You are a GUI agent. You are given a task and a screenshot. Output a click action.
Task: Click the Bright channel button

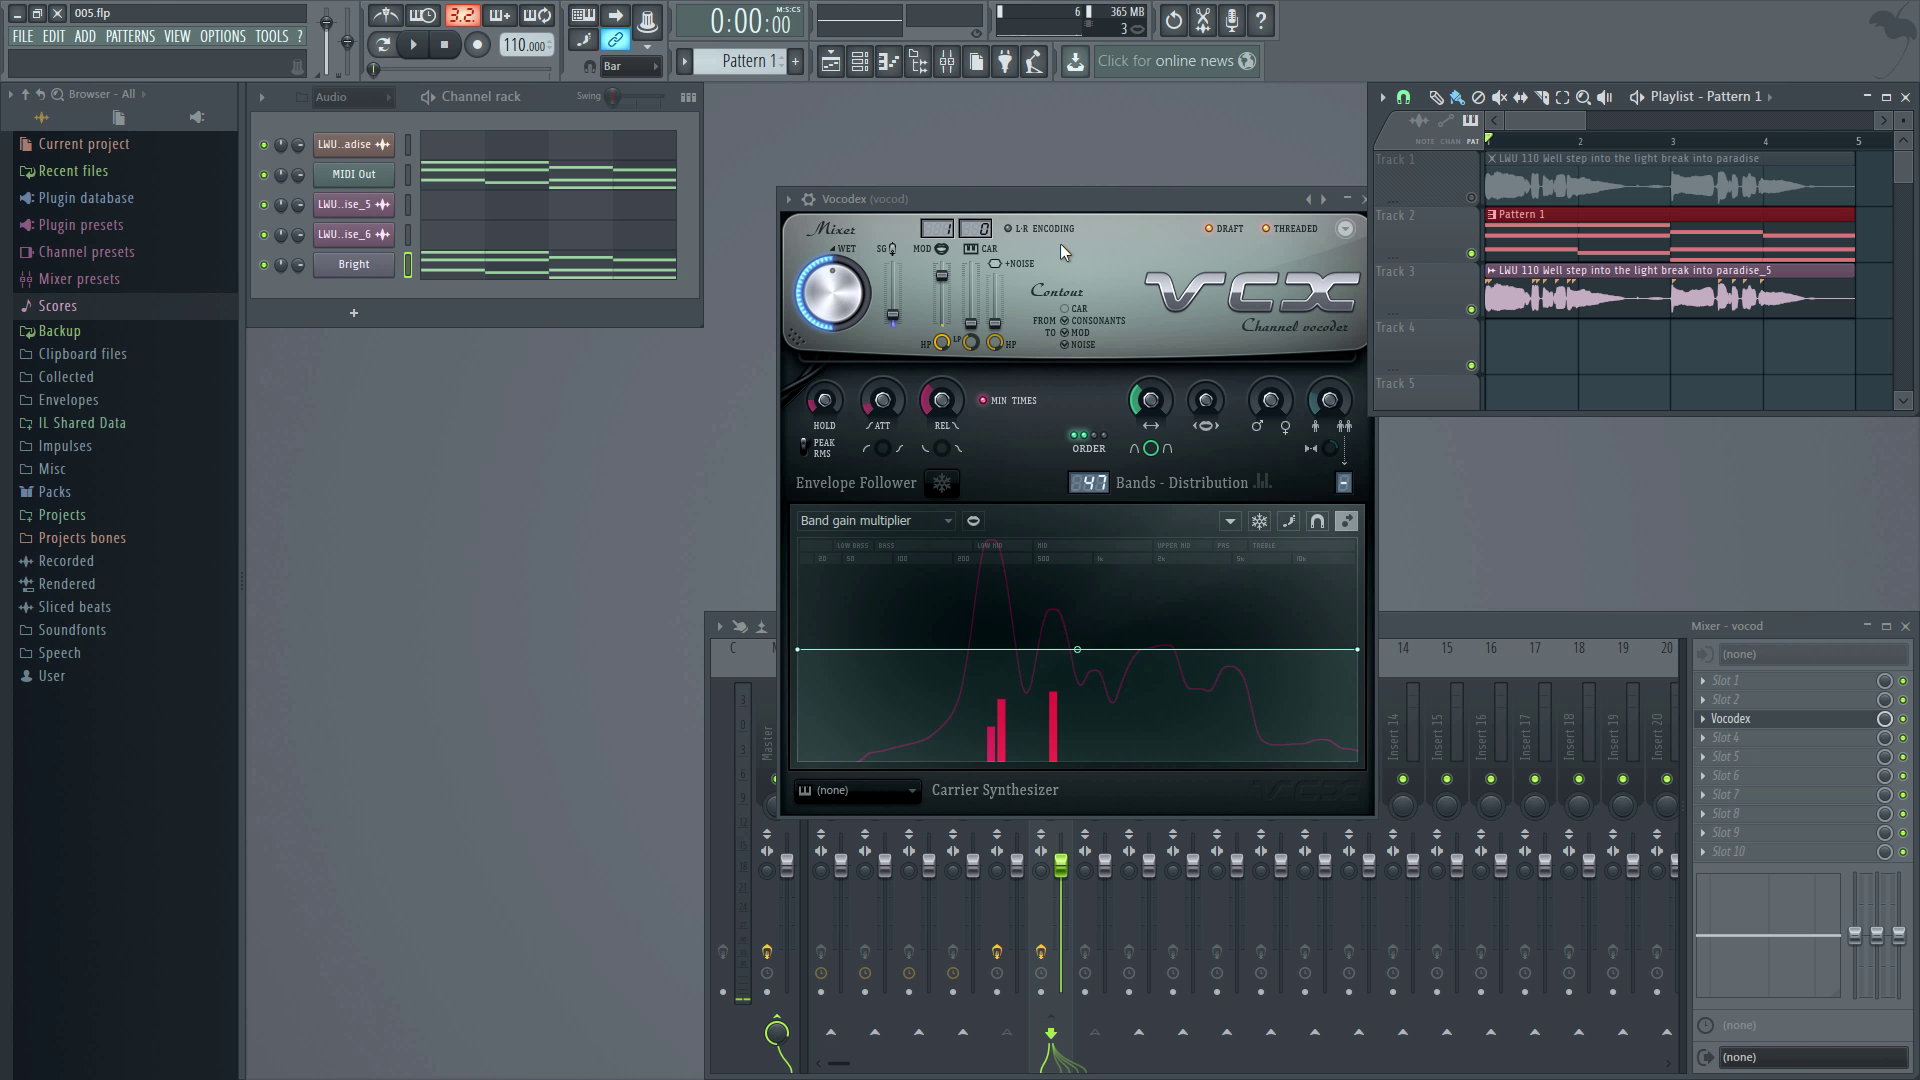[354, 265]
